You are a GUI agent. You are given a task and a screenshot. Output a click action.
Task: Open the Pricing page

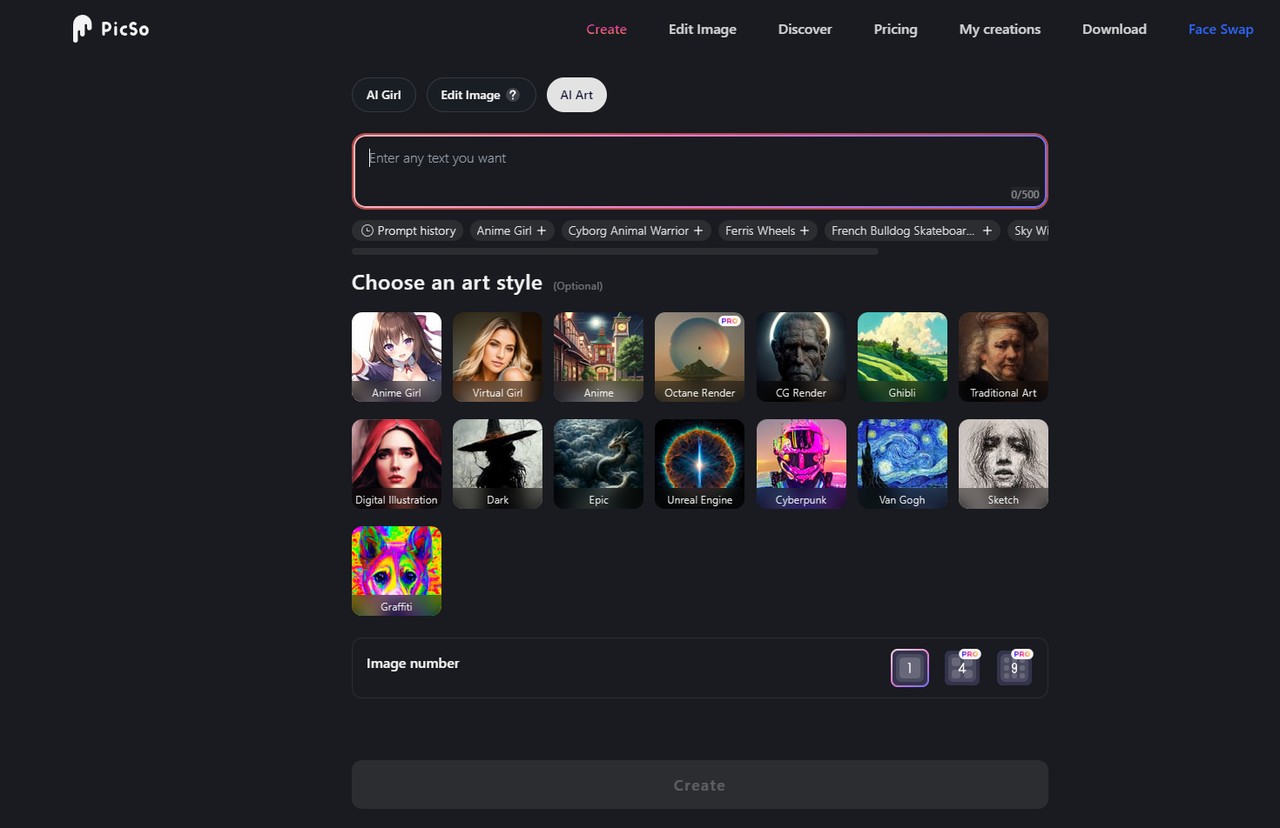(895, 29)
